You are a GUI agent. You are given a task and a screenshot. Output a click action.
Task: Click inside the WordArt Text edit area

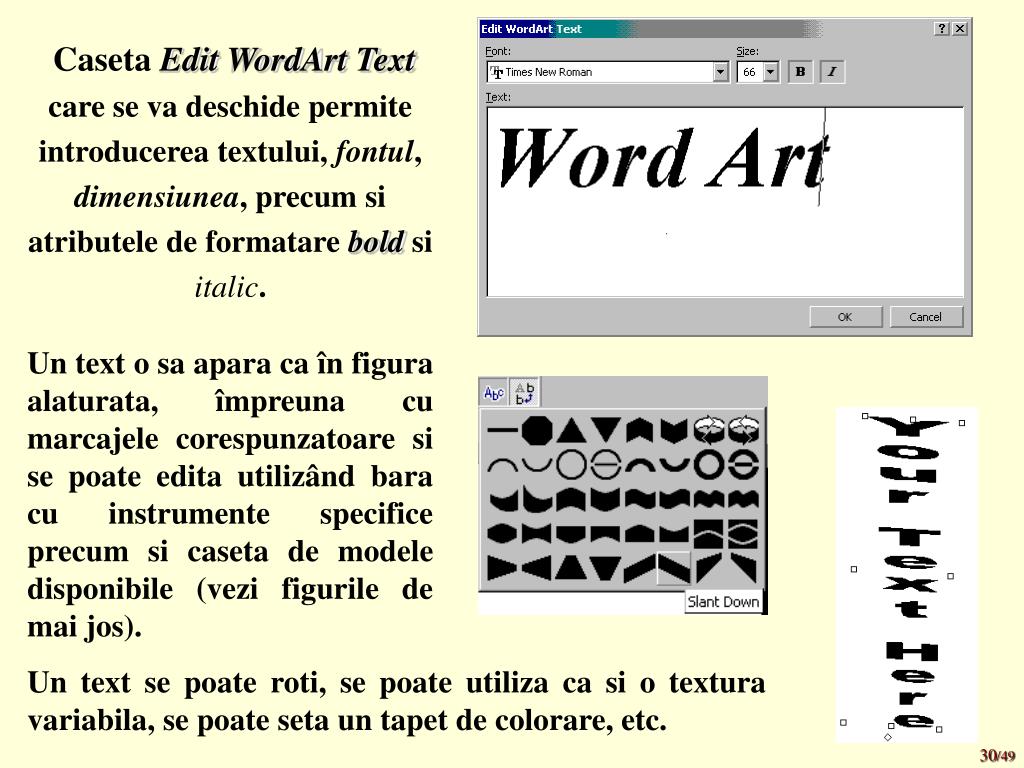pyautogui.click(x=725, y=202)
